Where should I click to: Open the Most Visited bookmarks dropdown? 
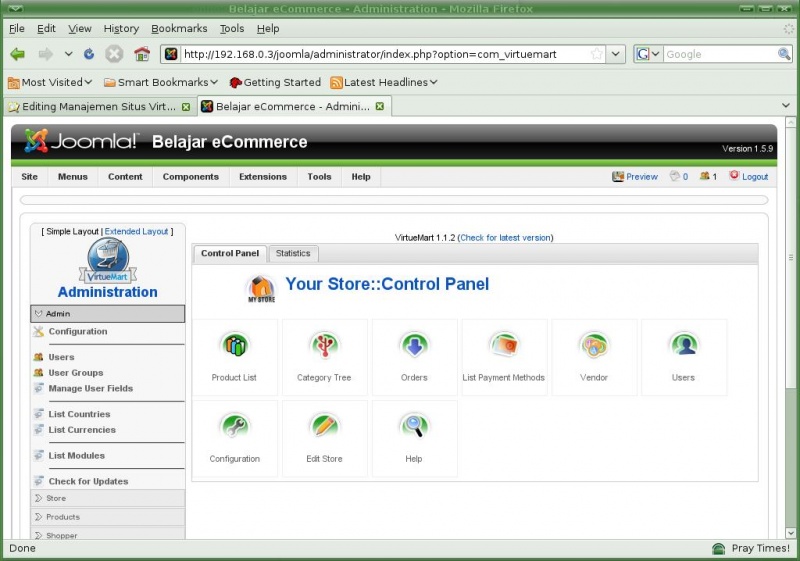click(50, 82)
